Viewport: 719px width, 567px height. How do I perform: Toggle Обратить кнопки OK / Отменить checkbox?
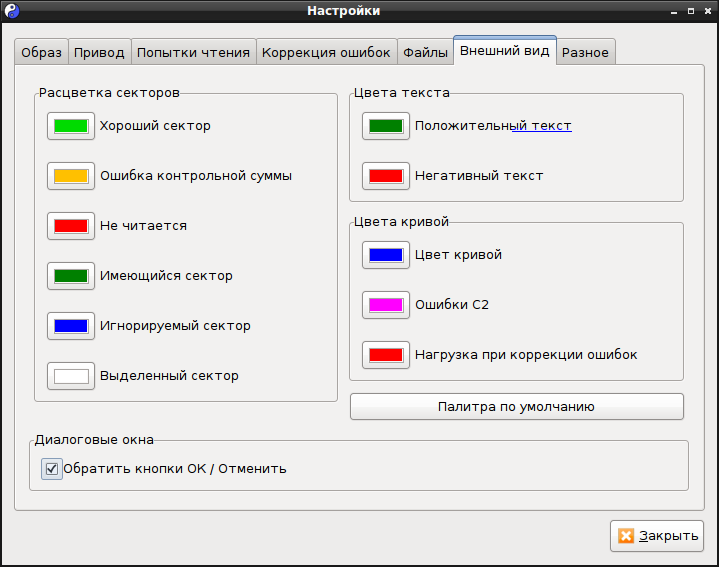(52, 469)
